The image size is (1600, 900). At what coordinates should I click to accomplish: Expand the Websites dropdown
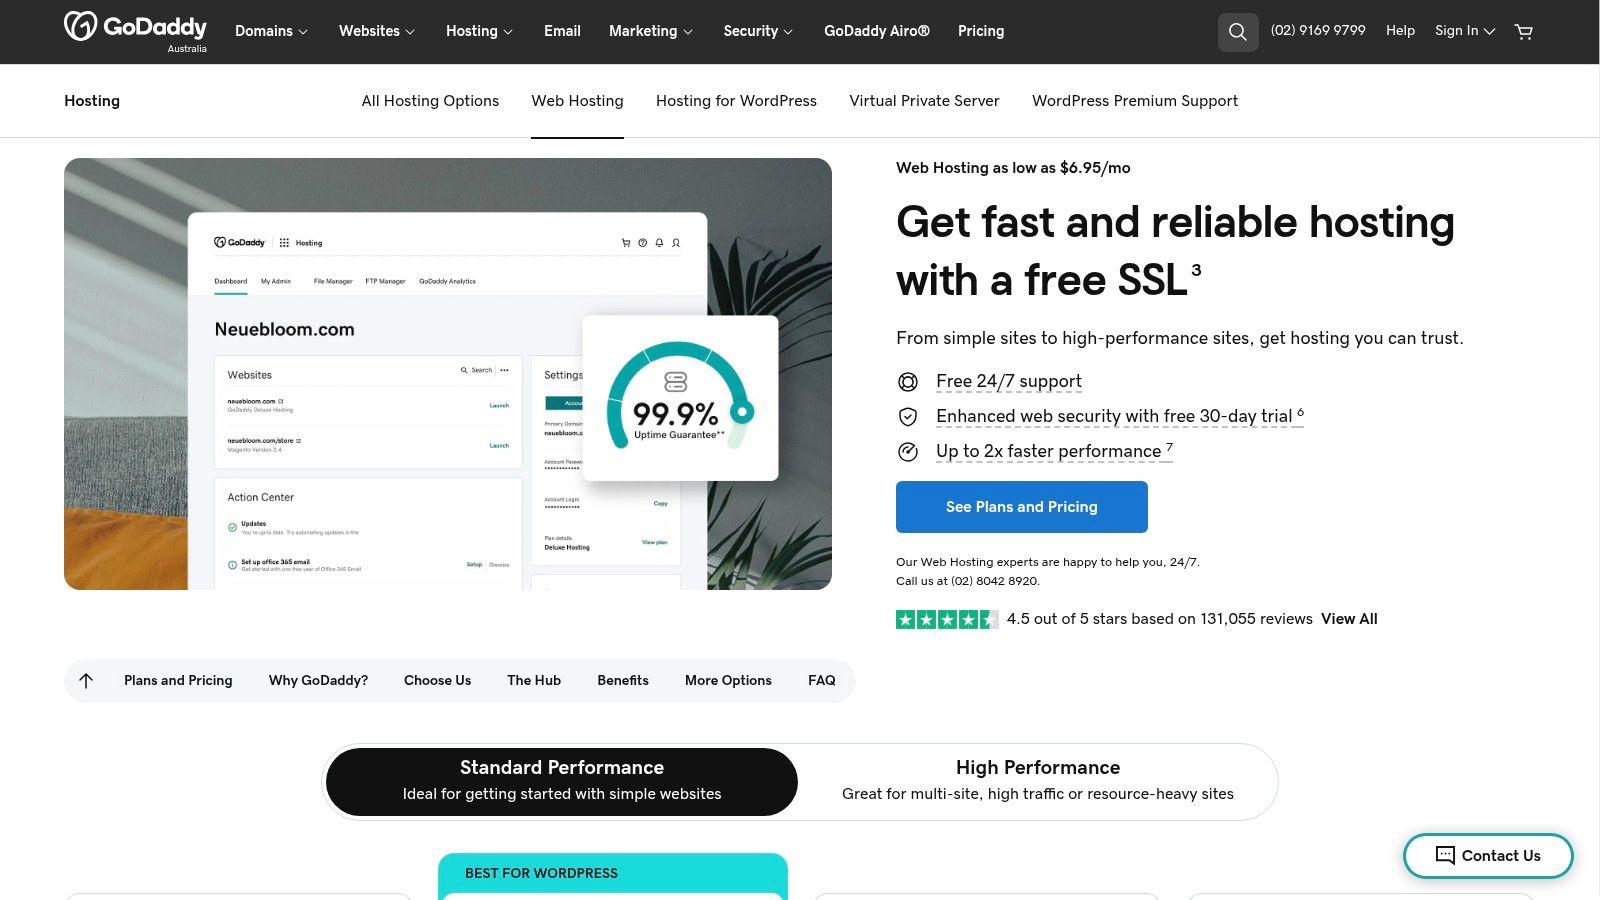tap(376, 31)
